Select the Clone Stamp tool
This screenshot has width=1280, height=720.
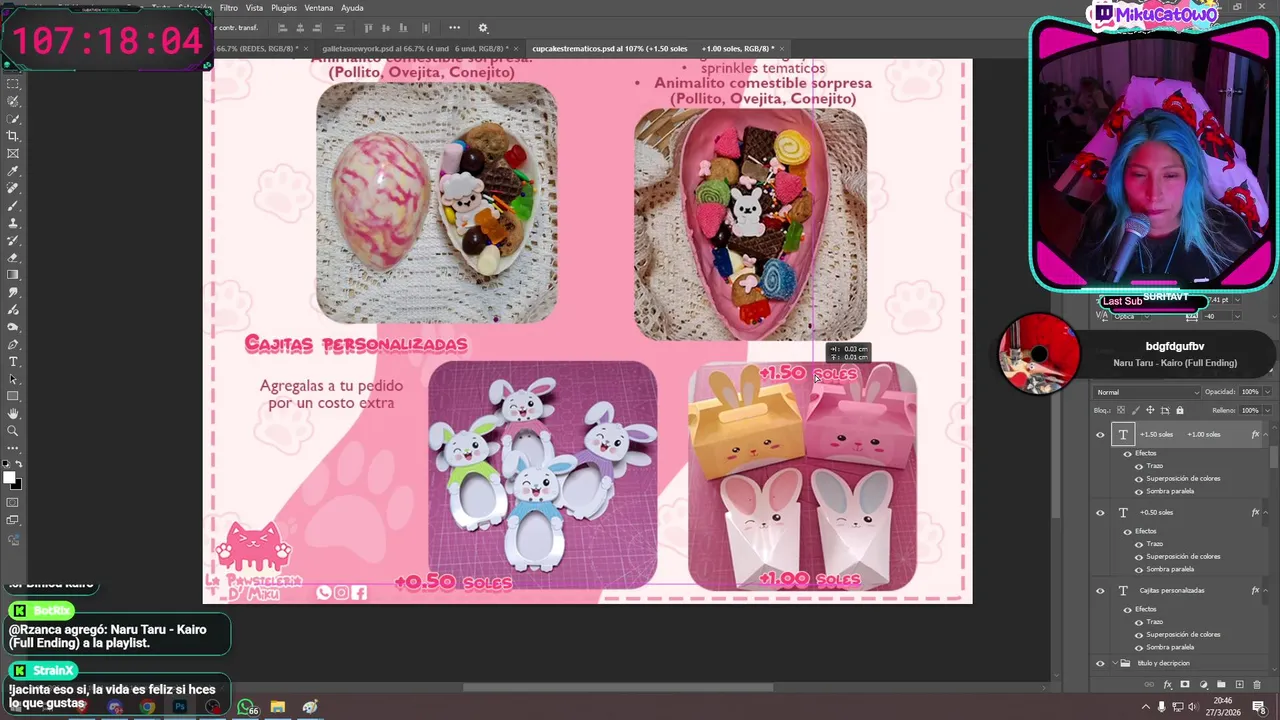point(13,223)
